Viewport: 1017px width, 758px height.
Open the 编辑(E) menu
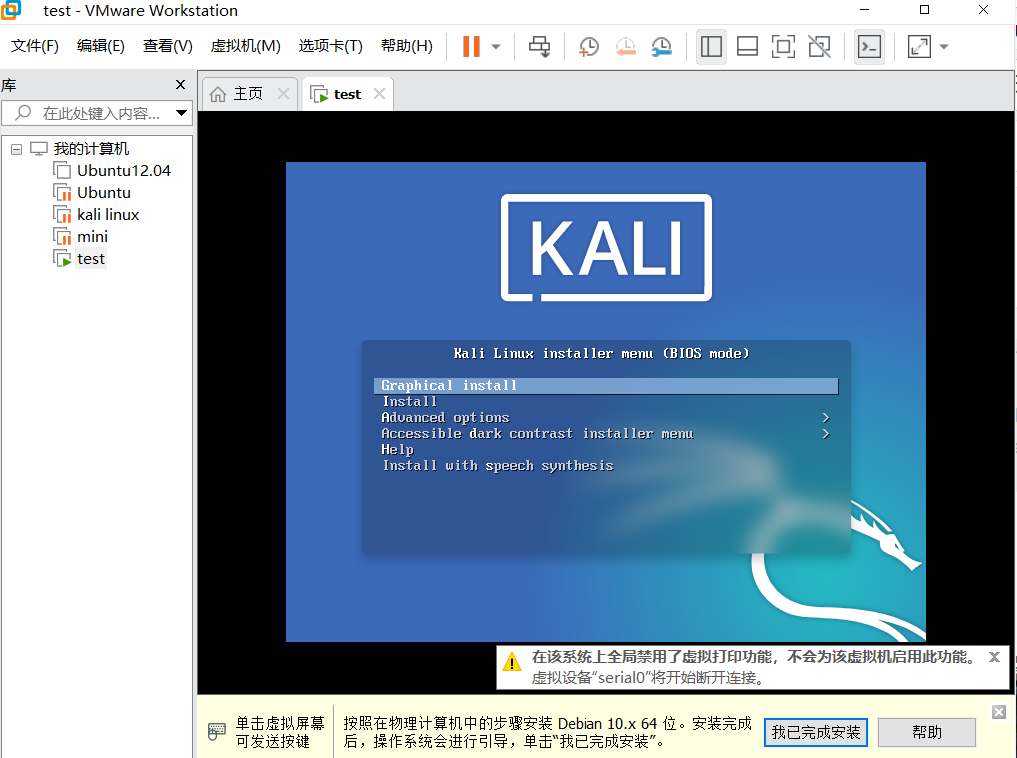pos(101,46)
